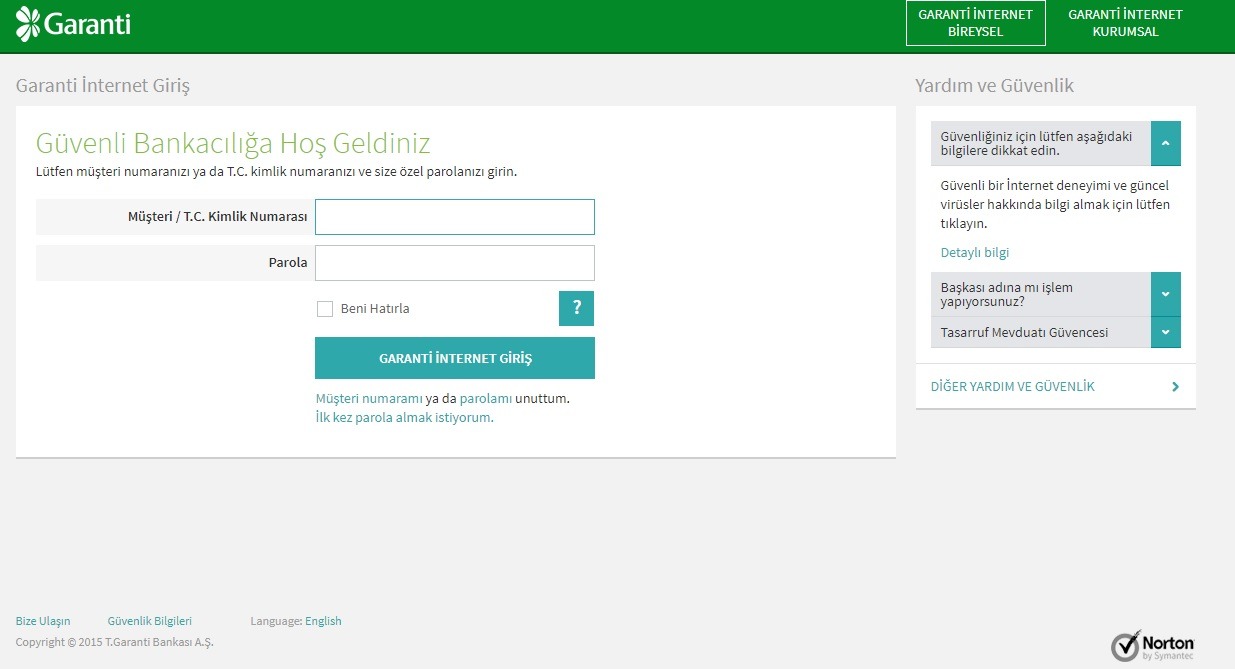The width and height of the screenshot is (1235, 669).
Task: Switch language to English
Action: point(323,621)
